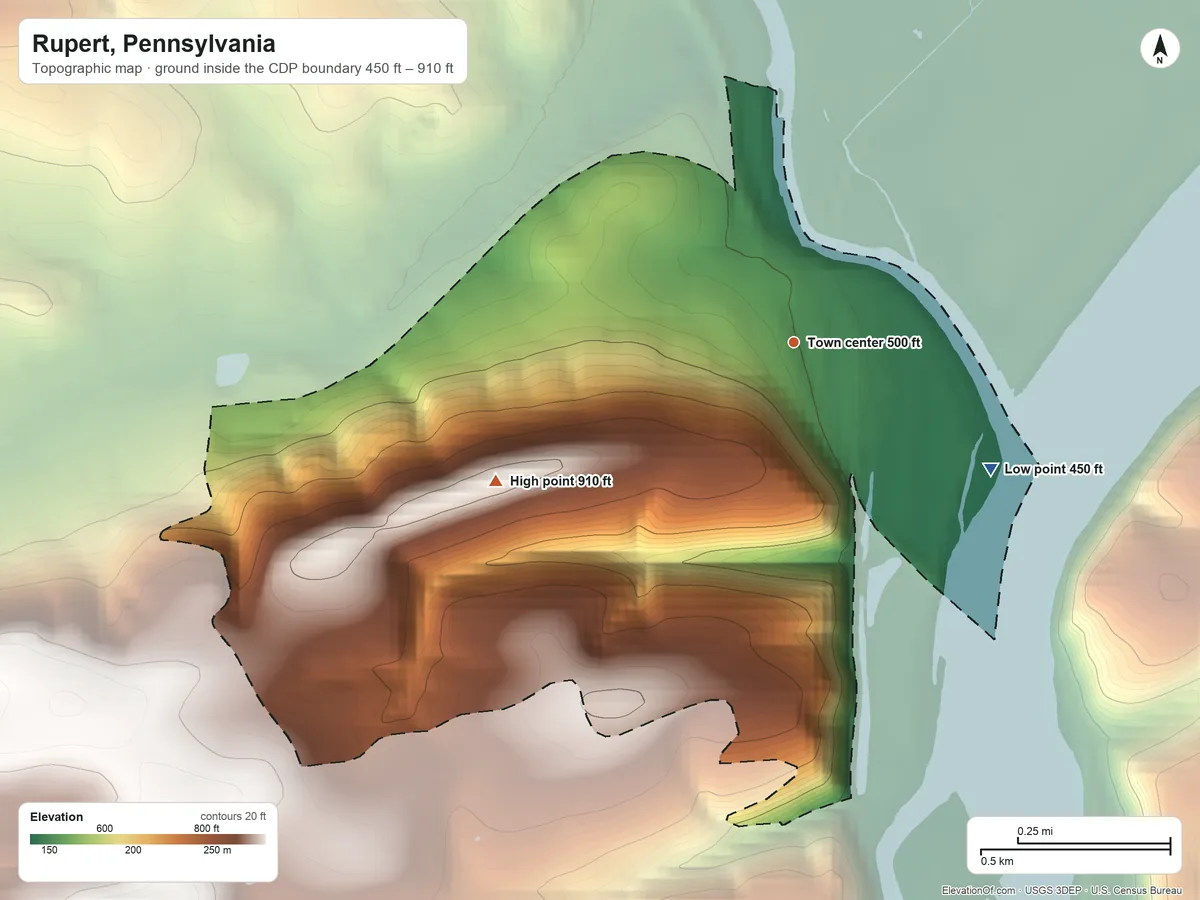Viewport: 1200px width, 900px height.
Task: Click the north arrow compass icon
Action: pos(1159,49)
